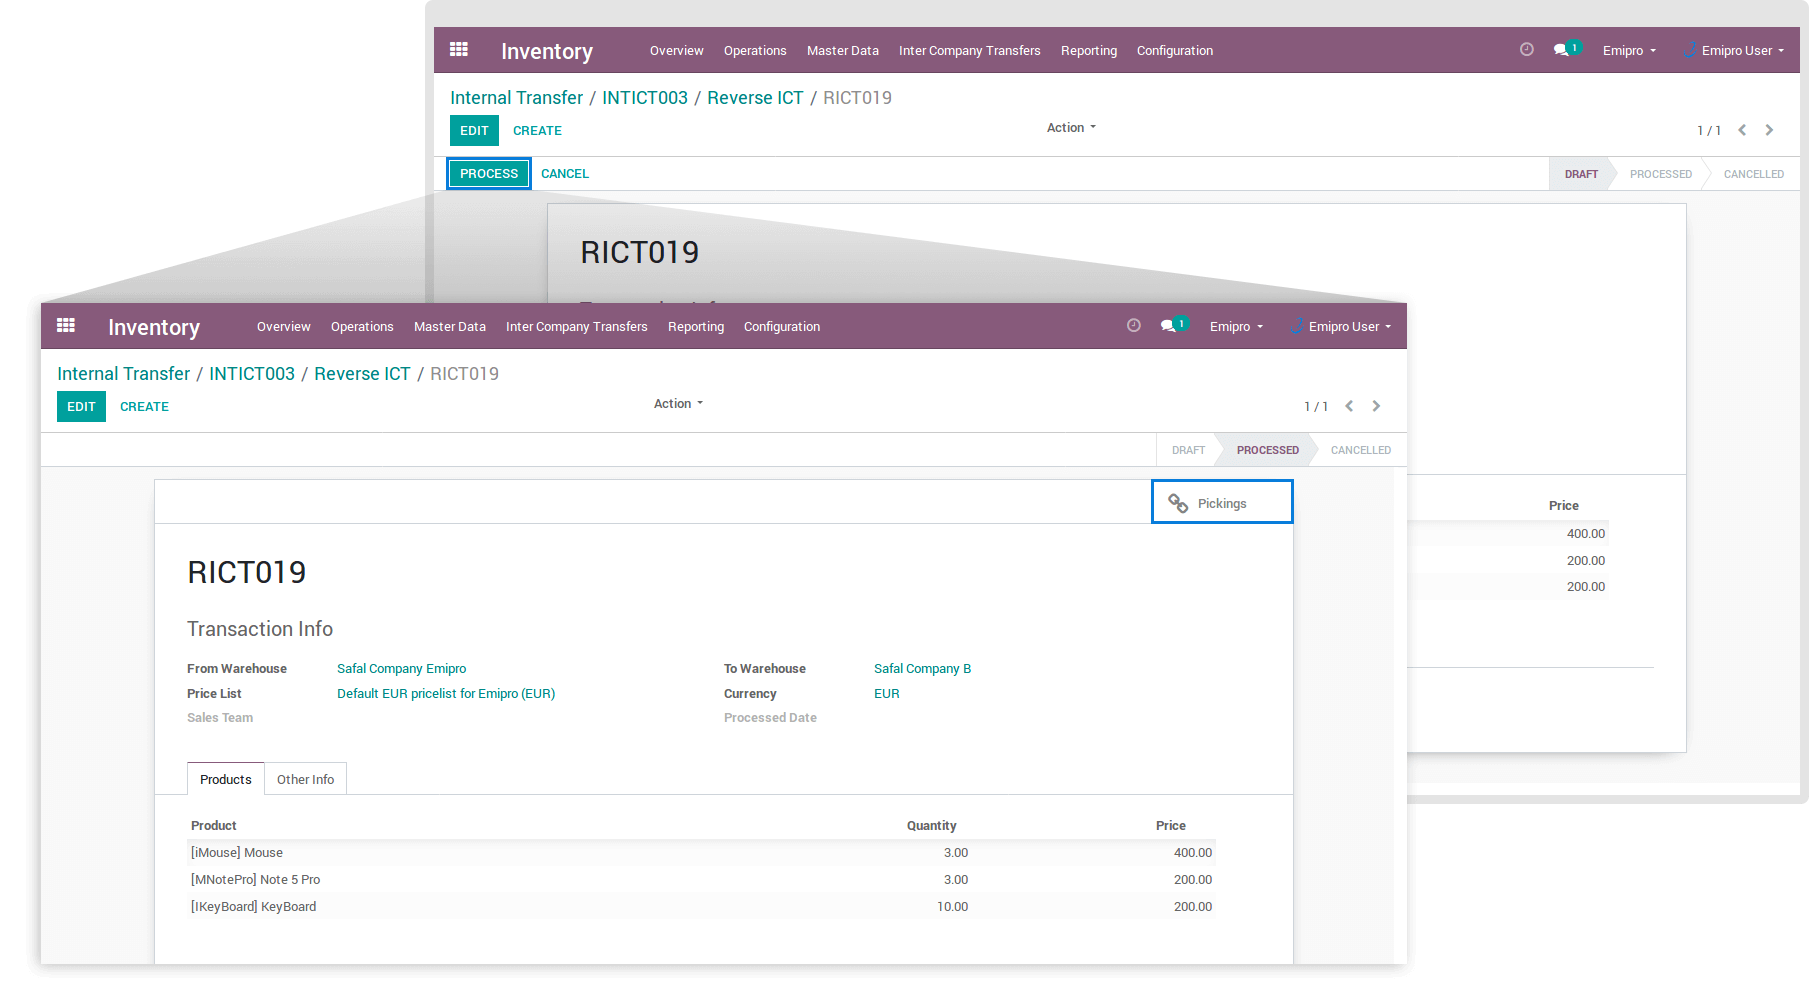Image resolution: width=1809 pixels, height=1007 pixels.
Task: Open Inter Company Transfers menu in front window
Action: 576,327
